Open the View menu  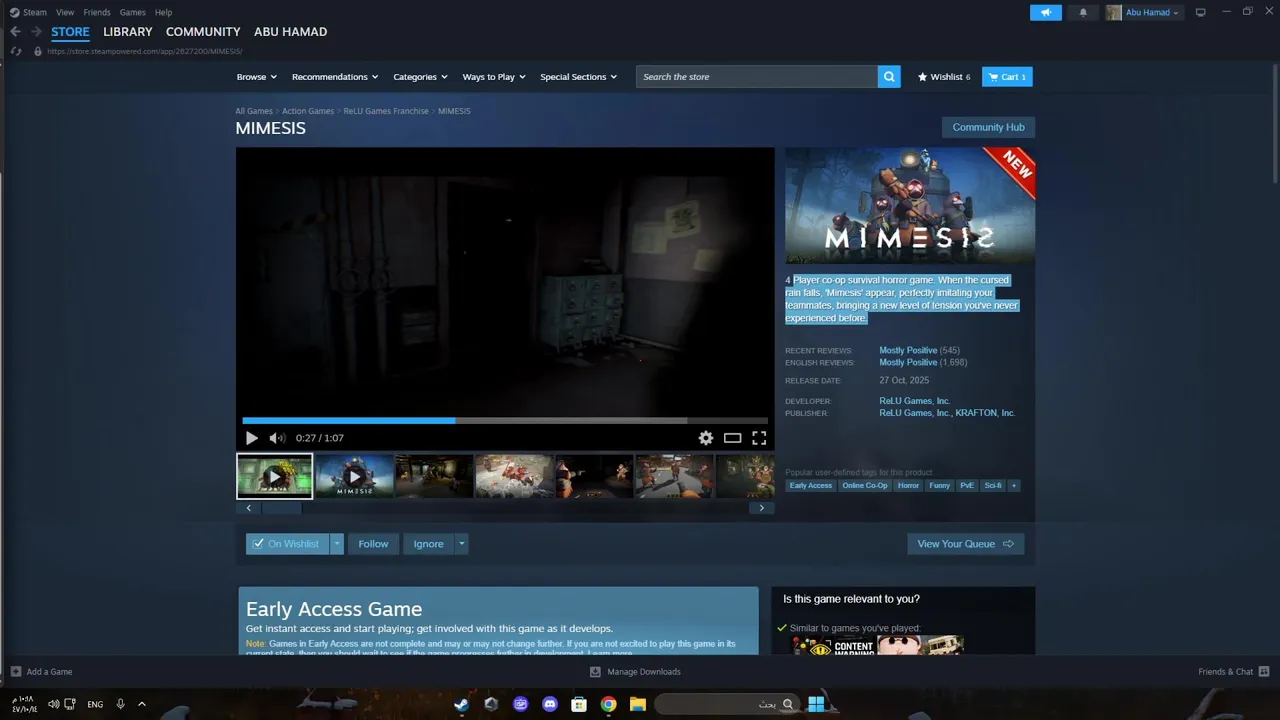(65, 12)
